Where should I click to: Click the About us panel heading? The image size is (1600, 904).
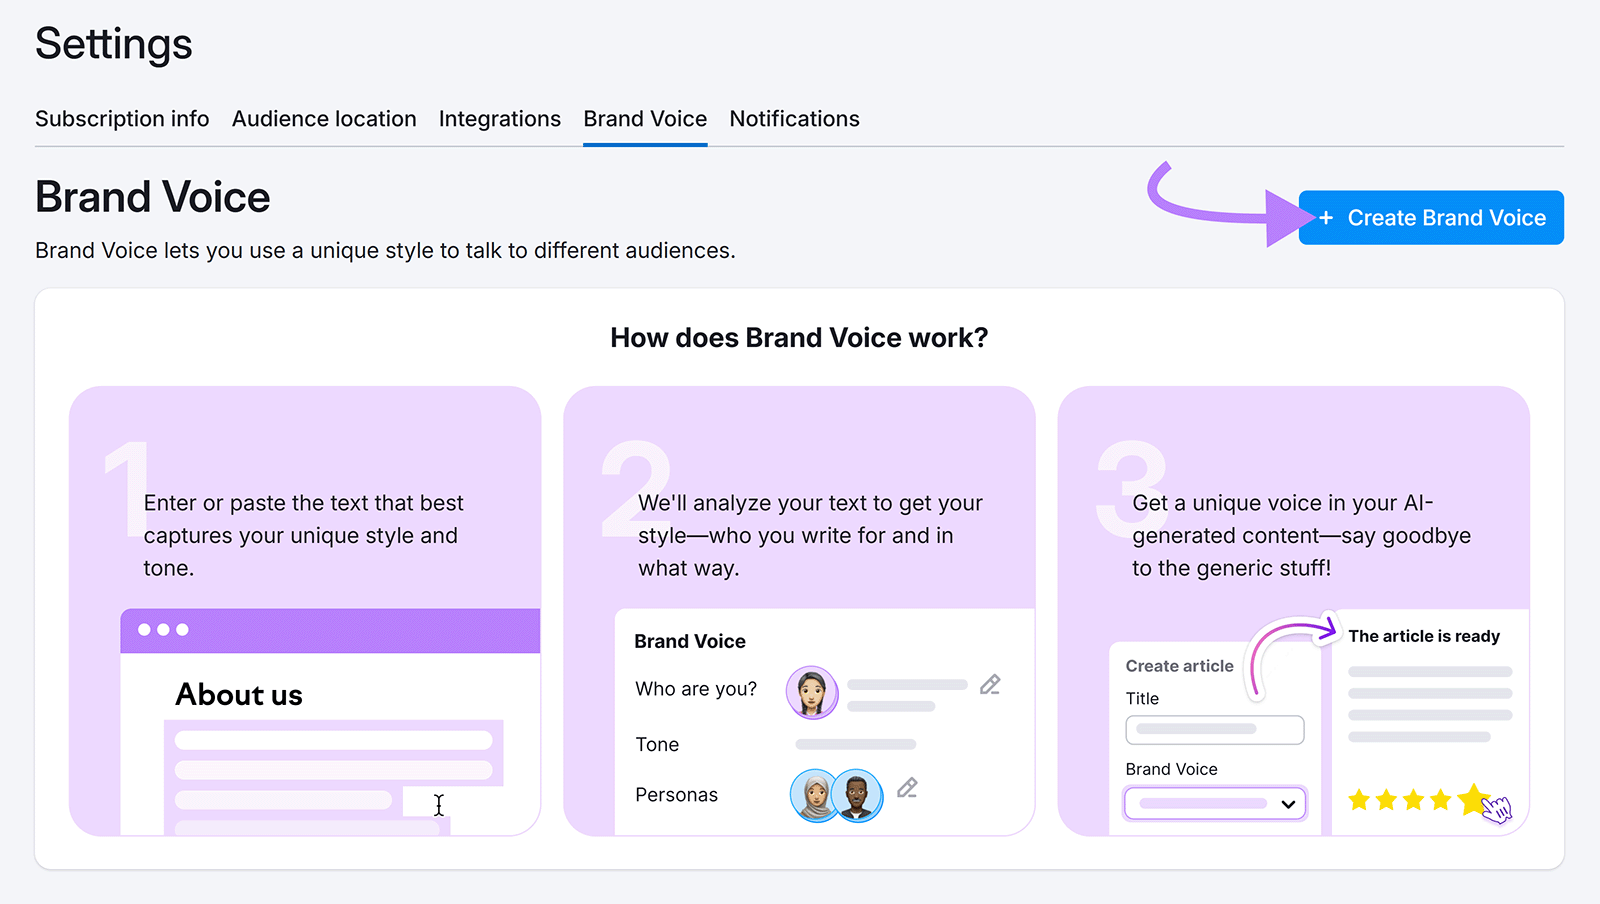click(238, 694)
